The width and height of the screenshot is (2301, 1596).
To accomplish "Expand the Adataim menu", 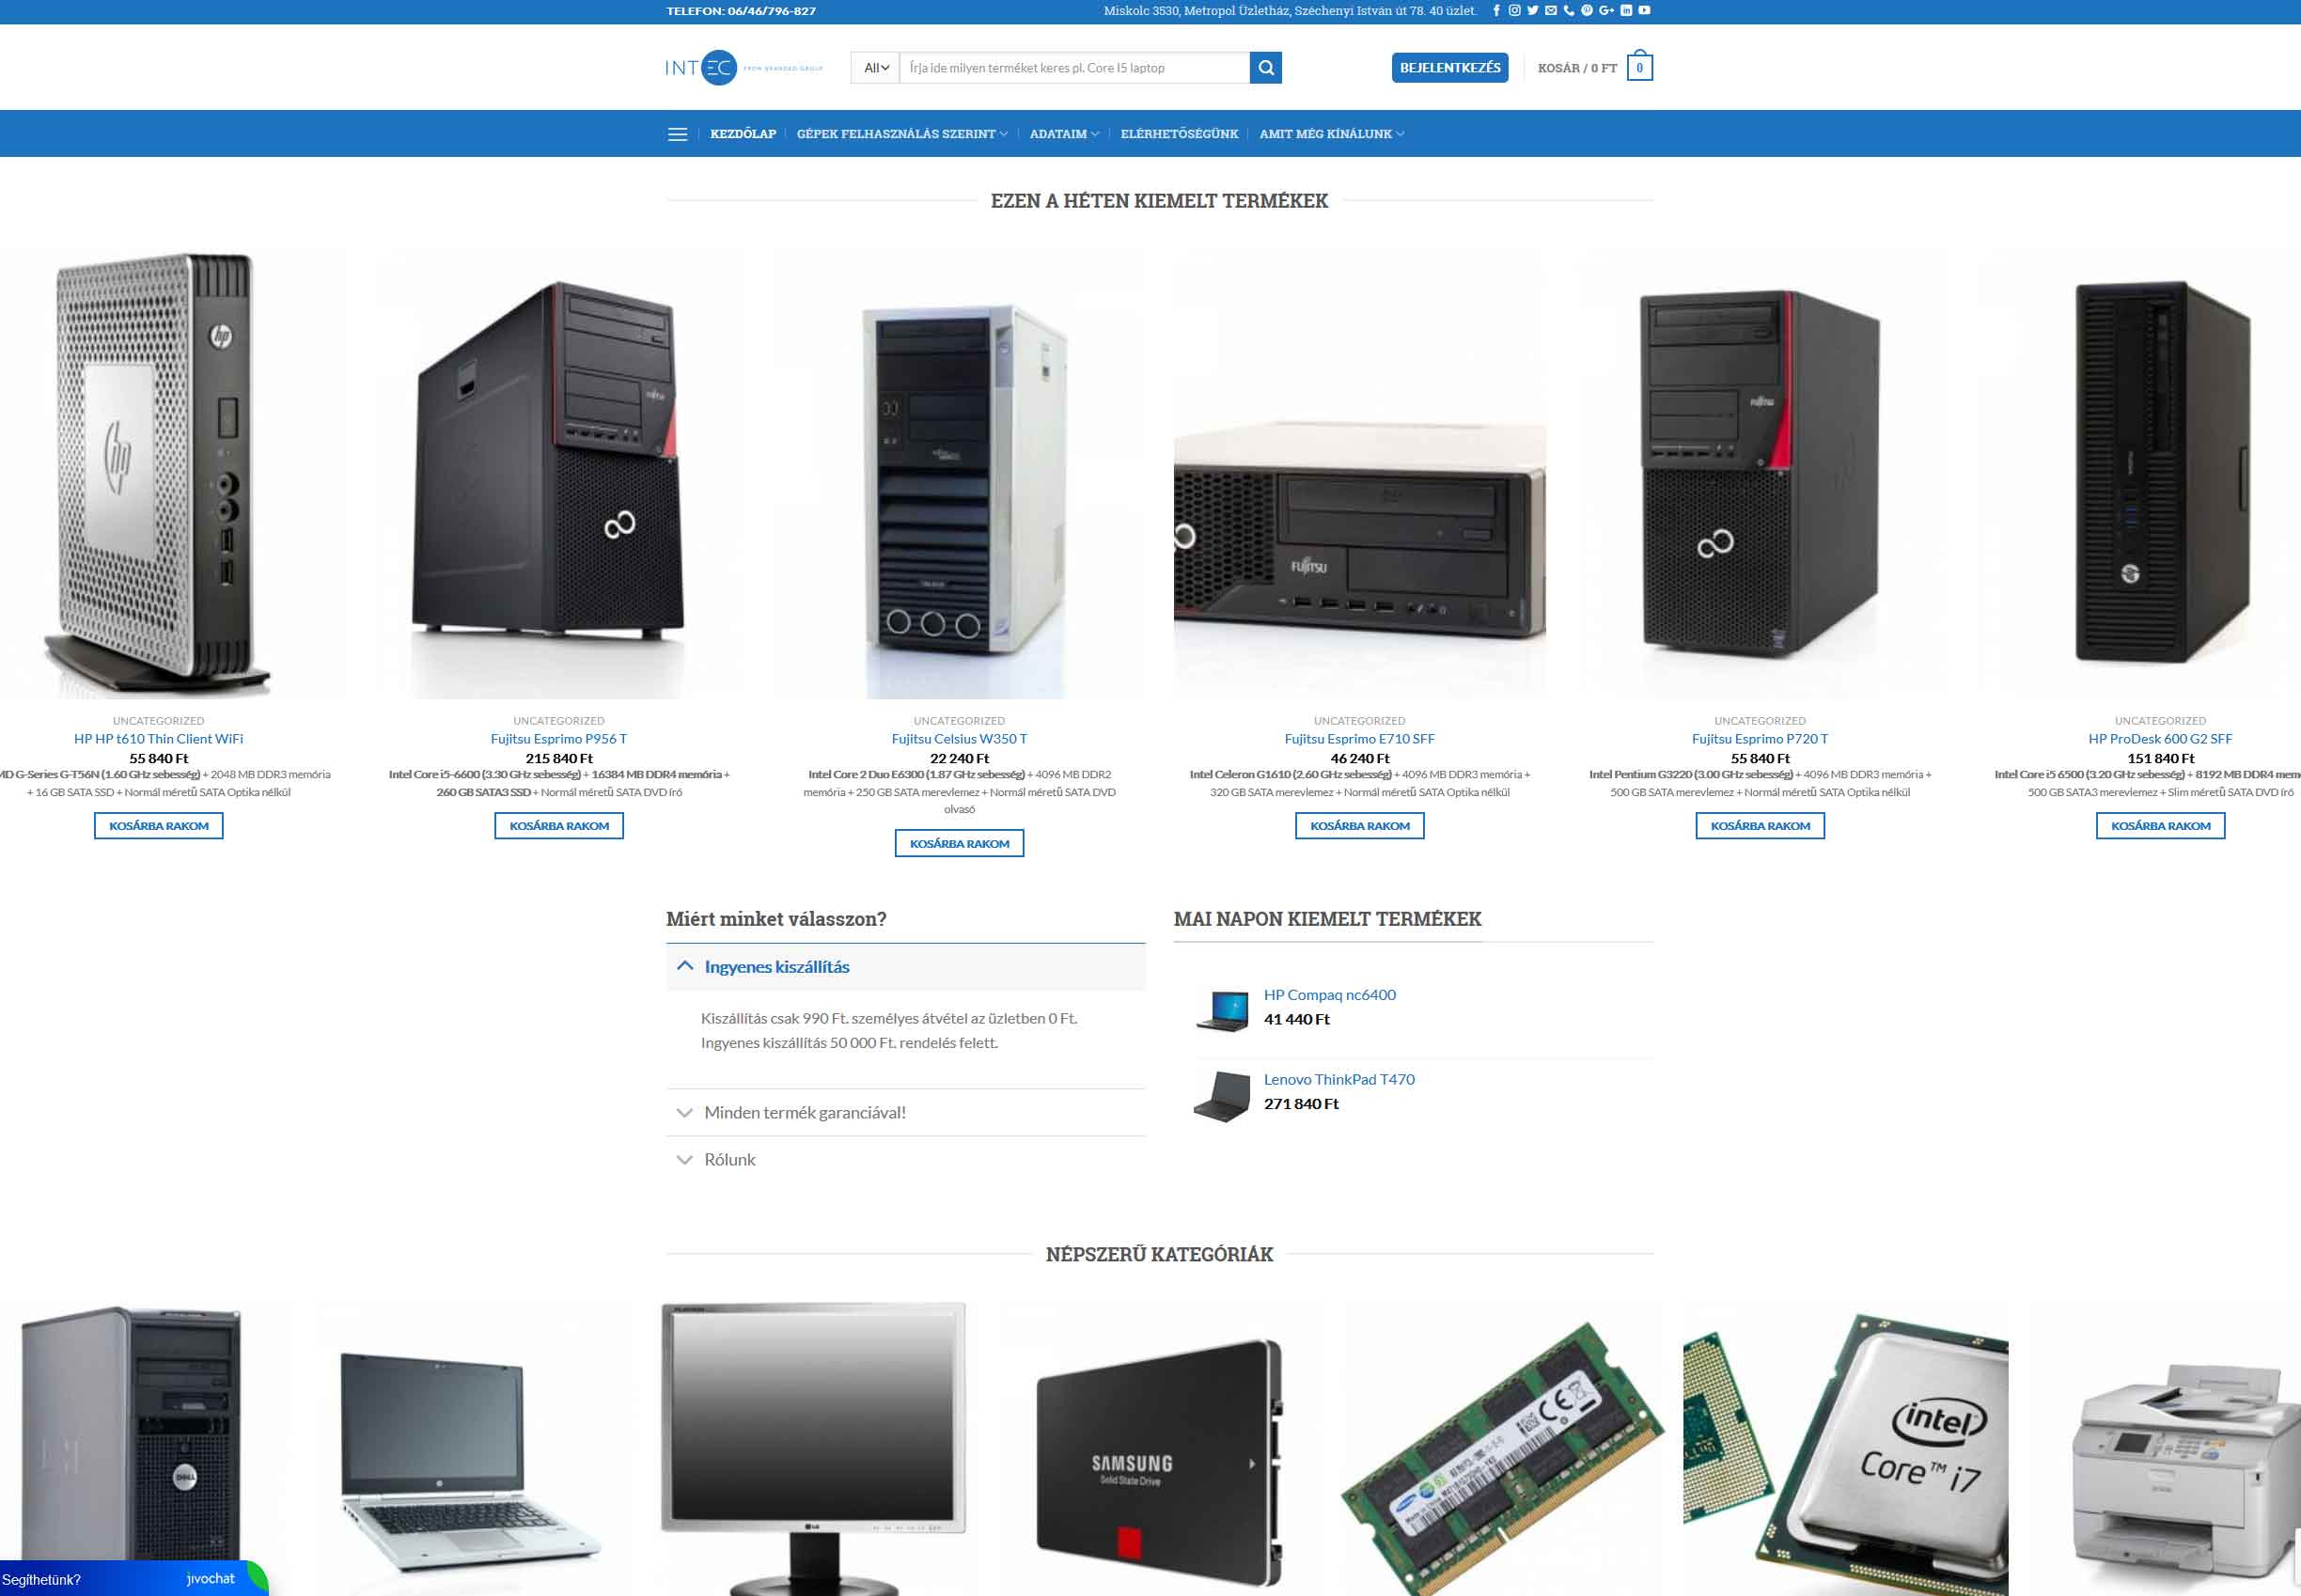I will 1064,134.
